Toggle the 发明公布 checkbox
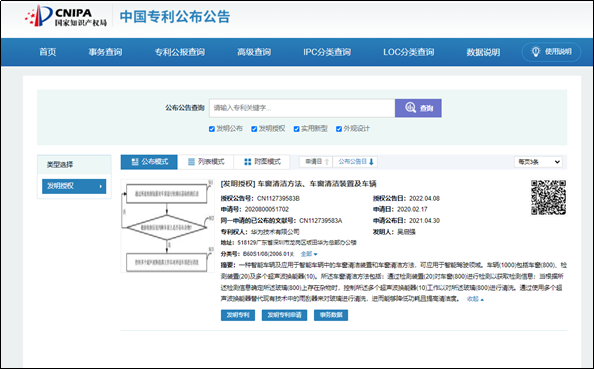Image resolution: width=594 pixels, height=370 pixels. (x=212, y=129)
